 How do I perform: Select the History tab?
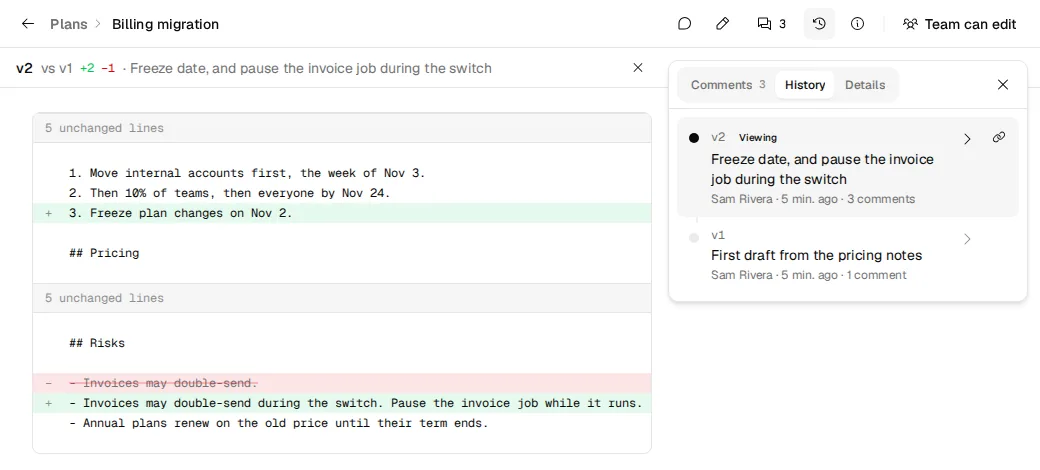click(805, 85)
